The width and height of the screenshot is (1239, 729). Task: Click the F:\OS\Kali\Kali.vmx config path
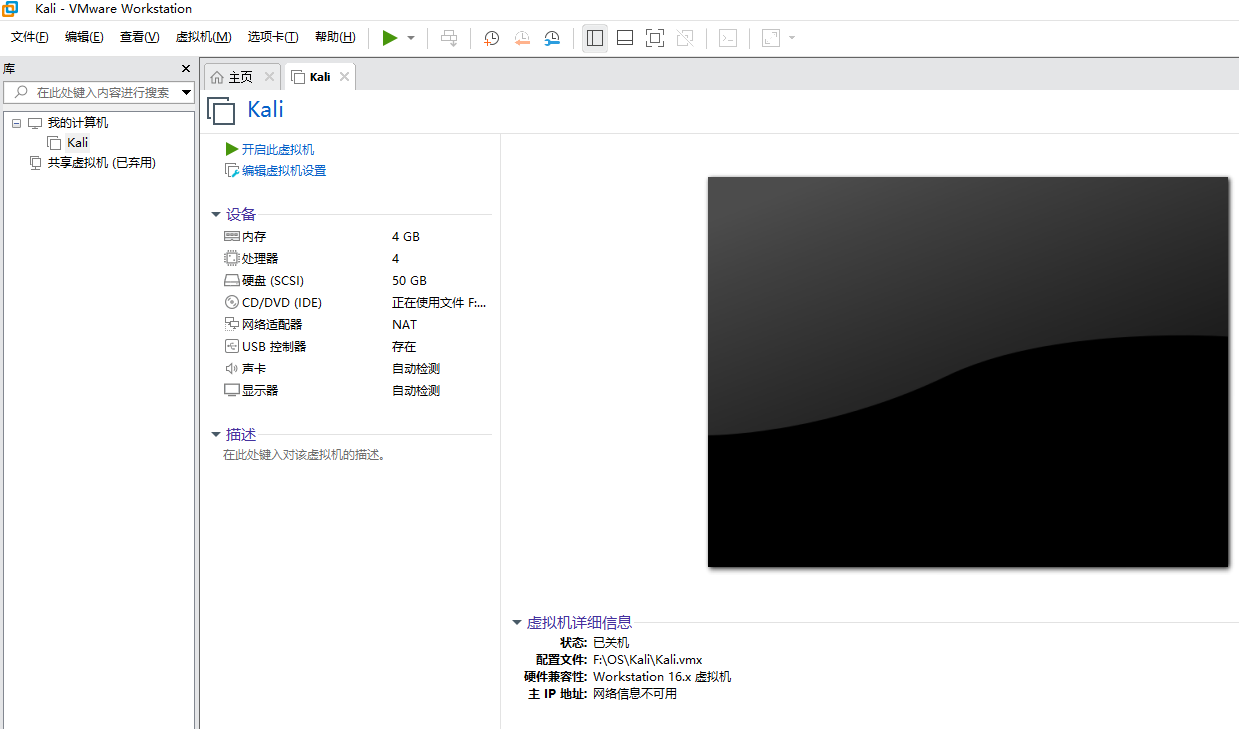(647, 660)
